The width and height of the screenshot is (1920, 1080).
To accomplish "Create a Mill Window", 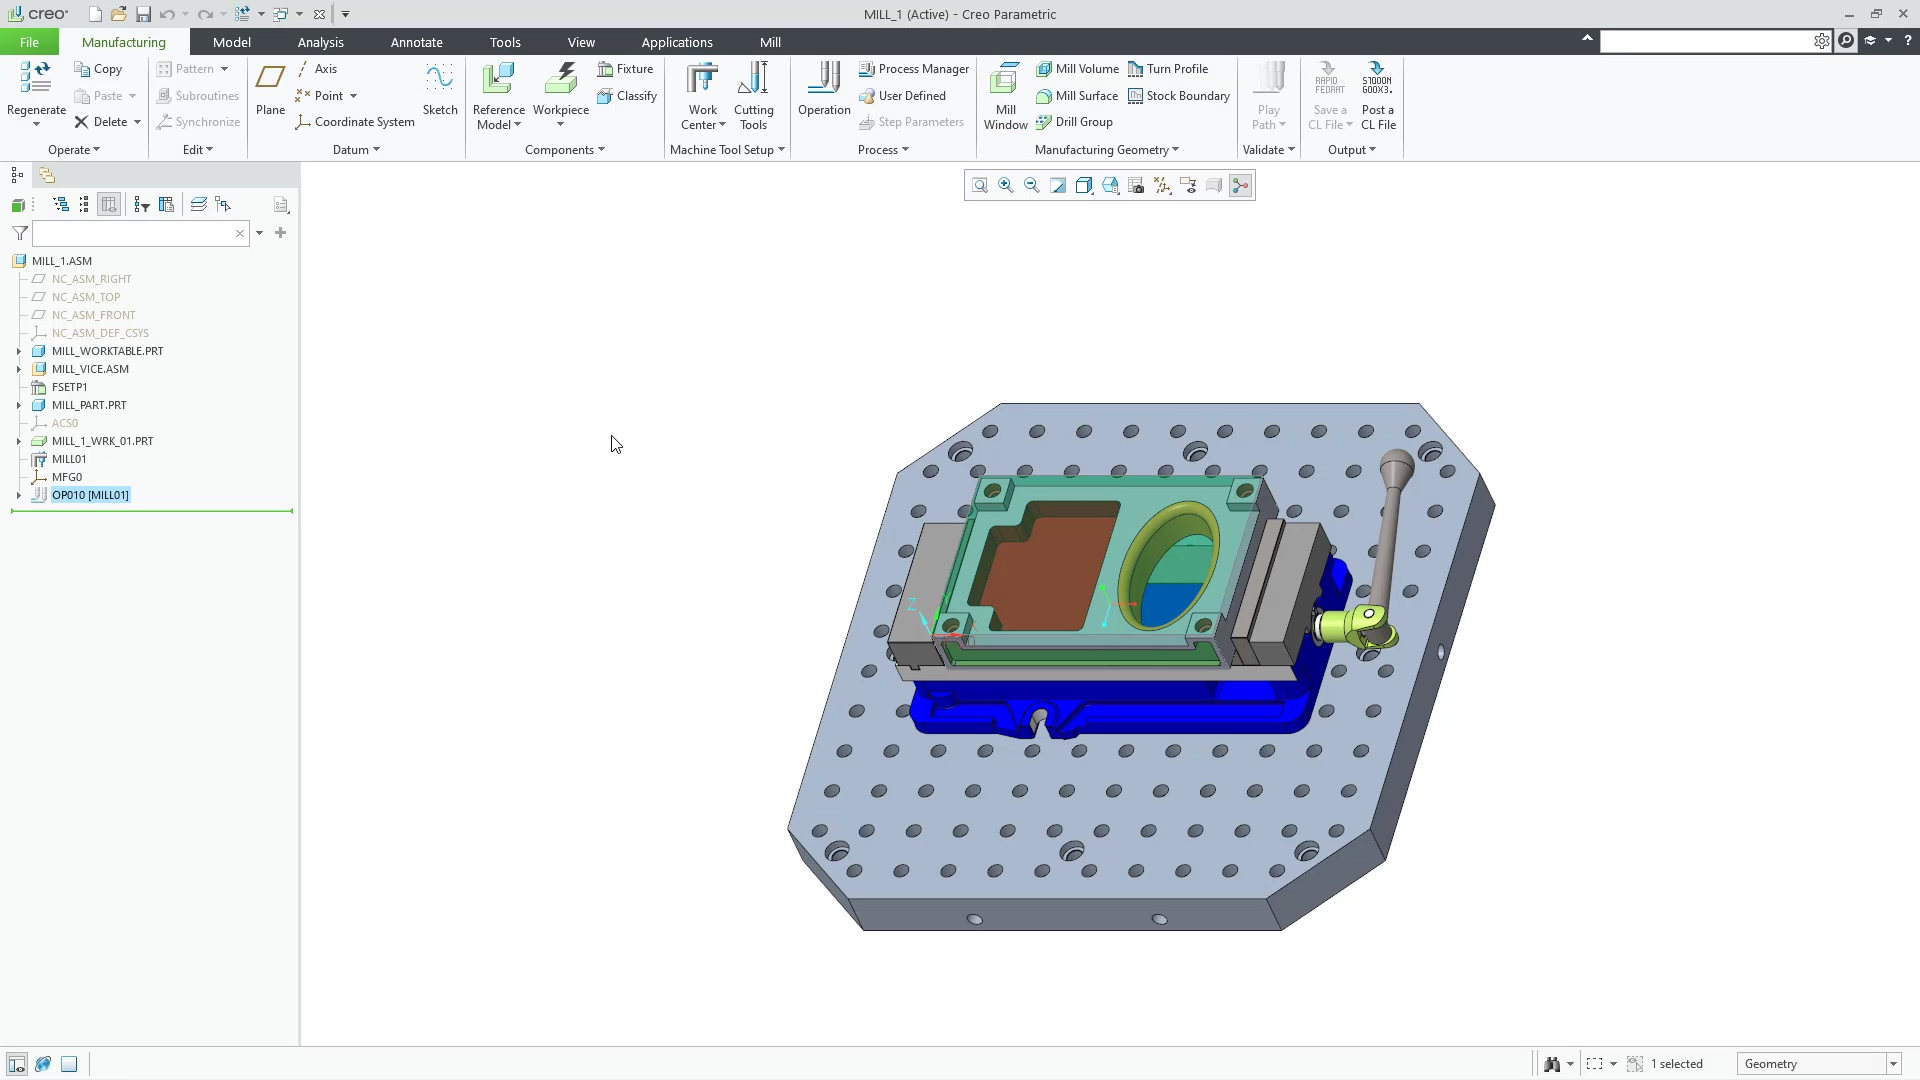I will tap(1005, 97).
